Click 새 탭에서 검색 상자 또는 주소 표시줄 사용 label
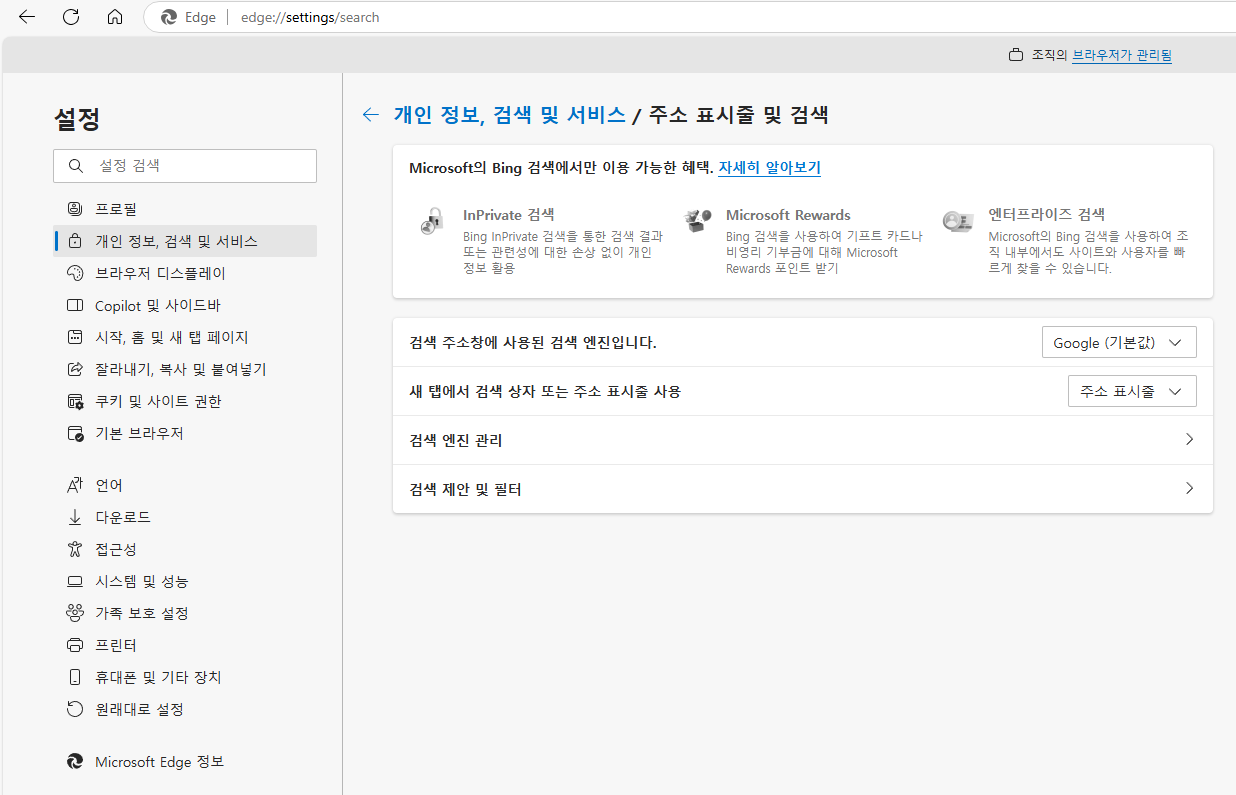Image resolution: width=1236 pixels, height=795 pixels. click(x=545, y=391)
